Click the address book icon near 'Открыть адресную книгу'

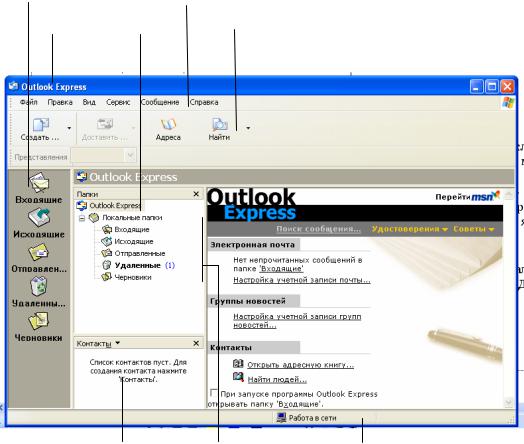click(x=238, y=363)
